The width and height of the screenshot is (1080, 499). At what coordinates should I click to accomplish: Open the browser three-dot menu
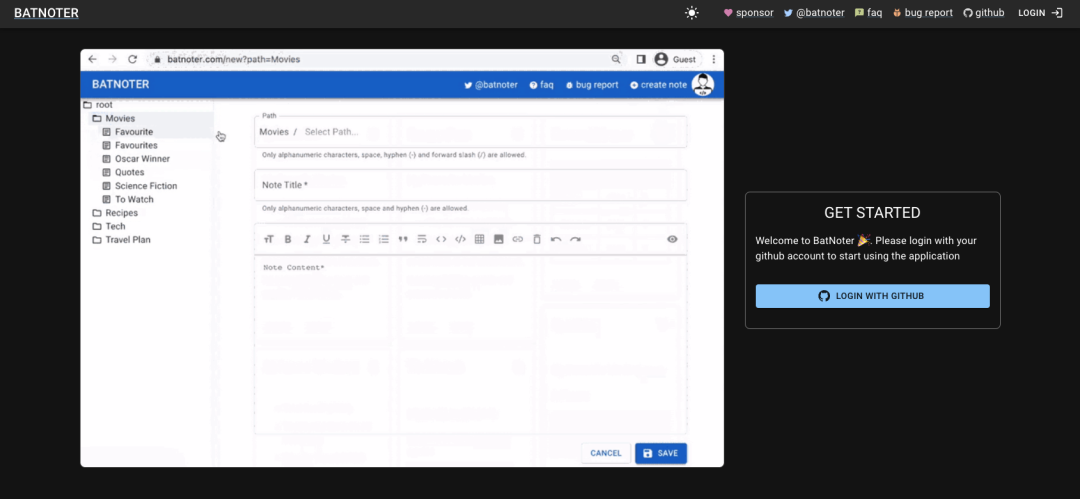tap(714, 59)
